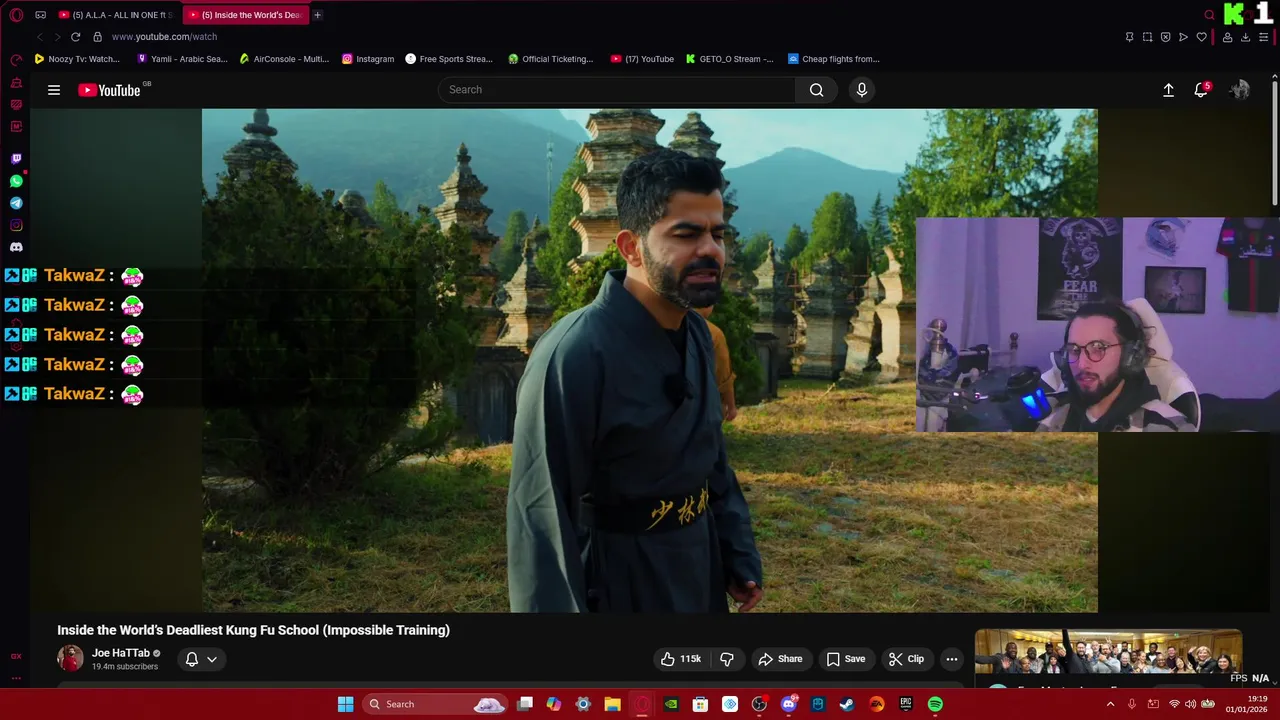This screenshot has height=720, width=1280.
Task: Click the YouTube logo to go home
Action: (x=110, y=90)
